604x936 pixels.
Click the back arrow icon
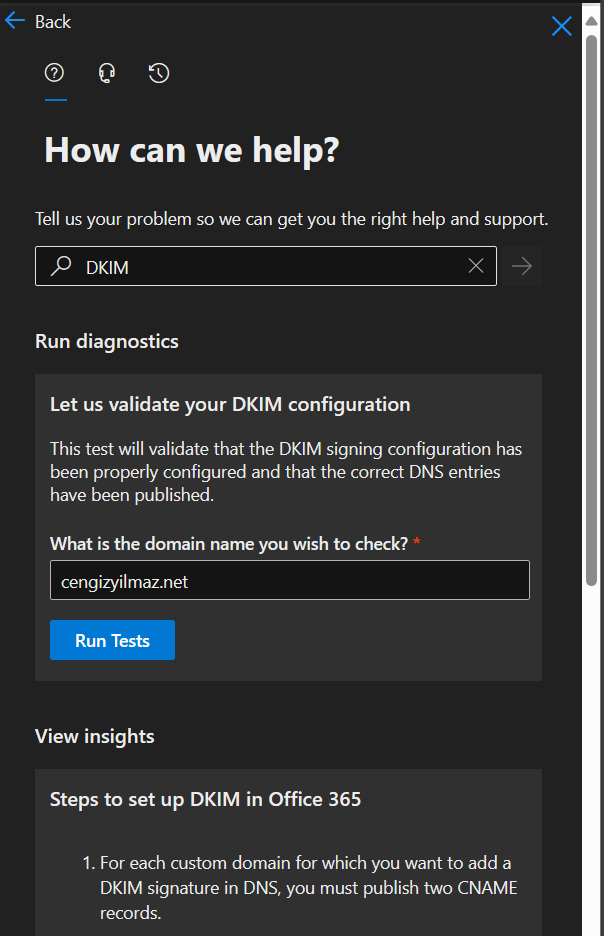[x=15, y=21]
